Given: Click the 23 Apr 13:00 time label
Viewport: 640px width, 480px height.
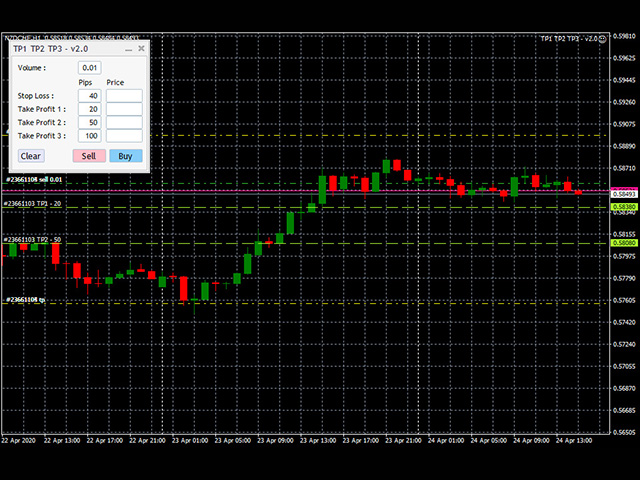Looking at the screenshot, I should tap(318, 441).
